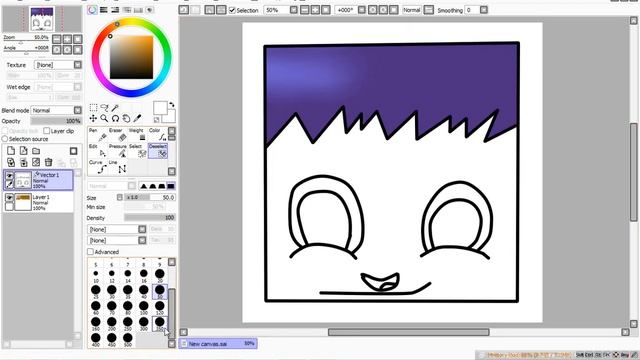
Task: Activate the move tool
Action: tap(93, 118)
